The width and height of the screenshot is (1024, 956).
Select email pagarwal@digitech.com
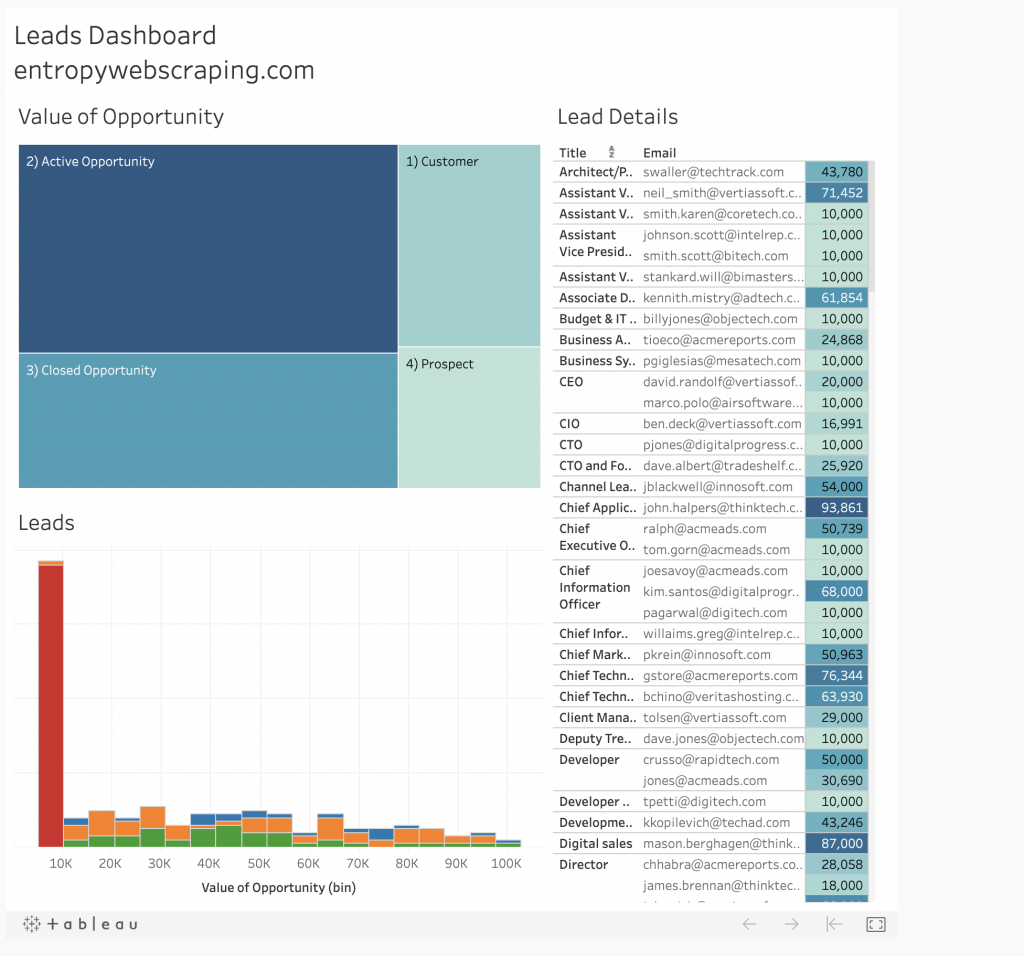715,613
